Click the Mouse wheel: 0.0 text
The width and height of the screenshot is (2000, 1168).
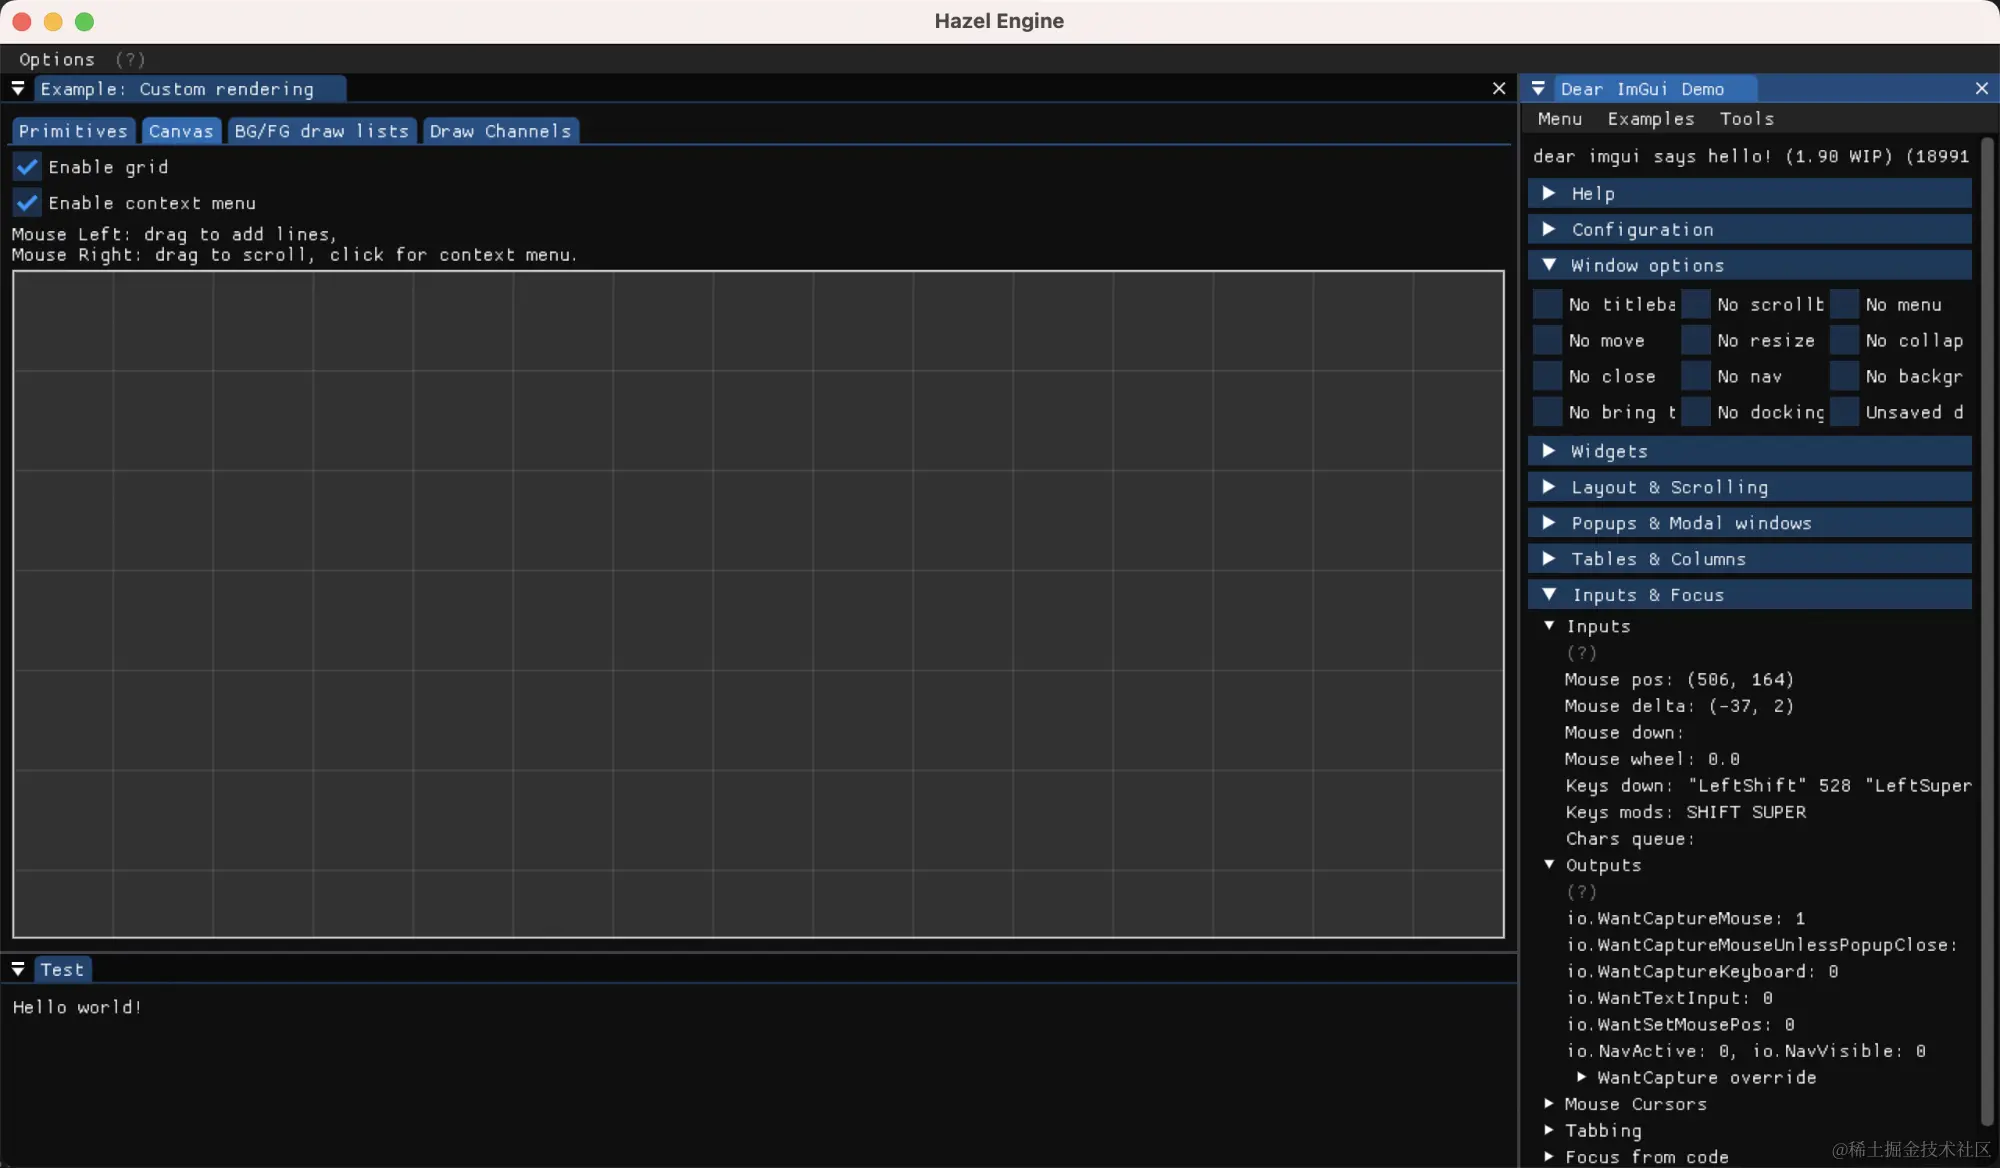point(1652,759)
